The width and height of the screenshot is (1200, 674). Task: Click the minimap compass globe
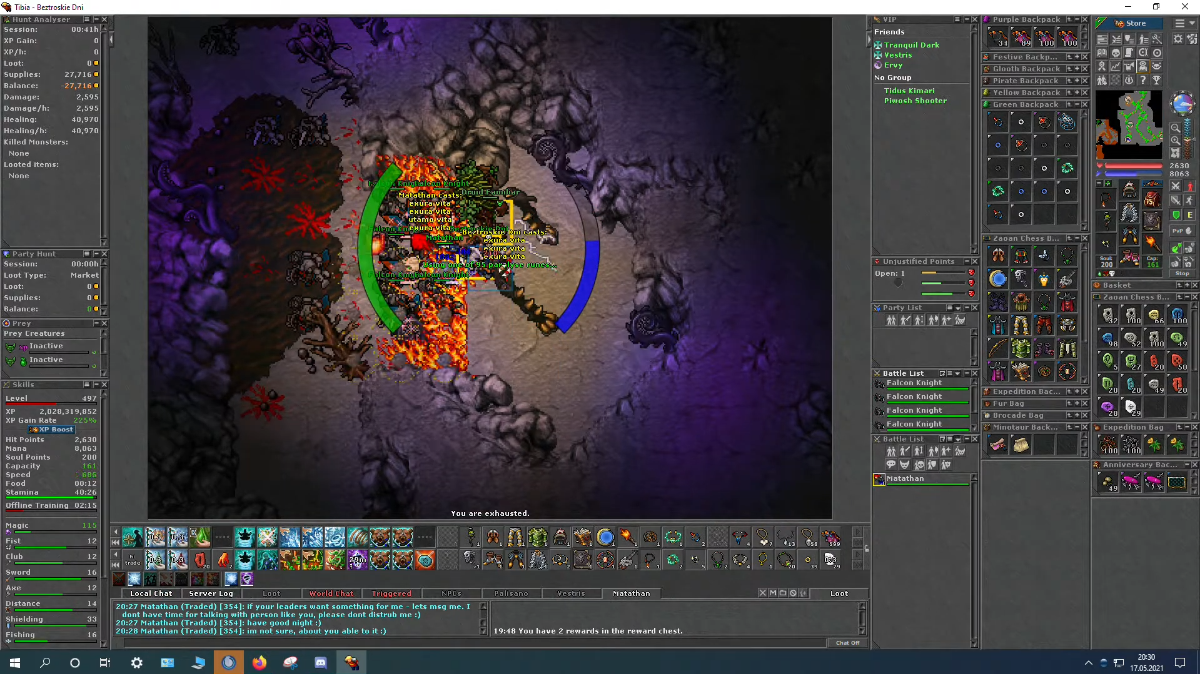[1182, 105]
